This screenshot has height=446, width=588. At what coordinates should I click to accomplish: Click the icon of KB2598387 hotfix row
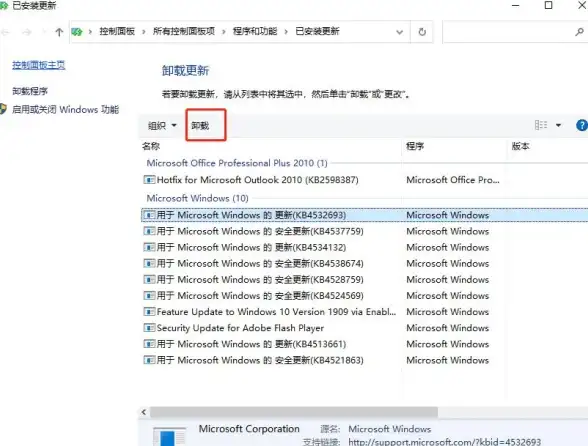[149, 180]
